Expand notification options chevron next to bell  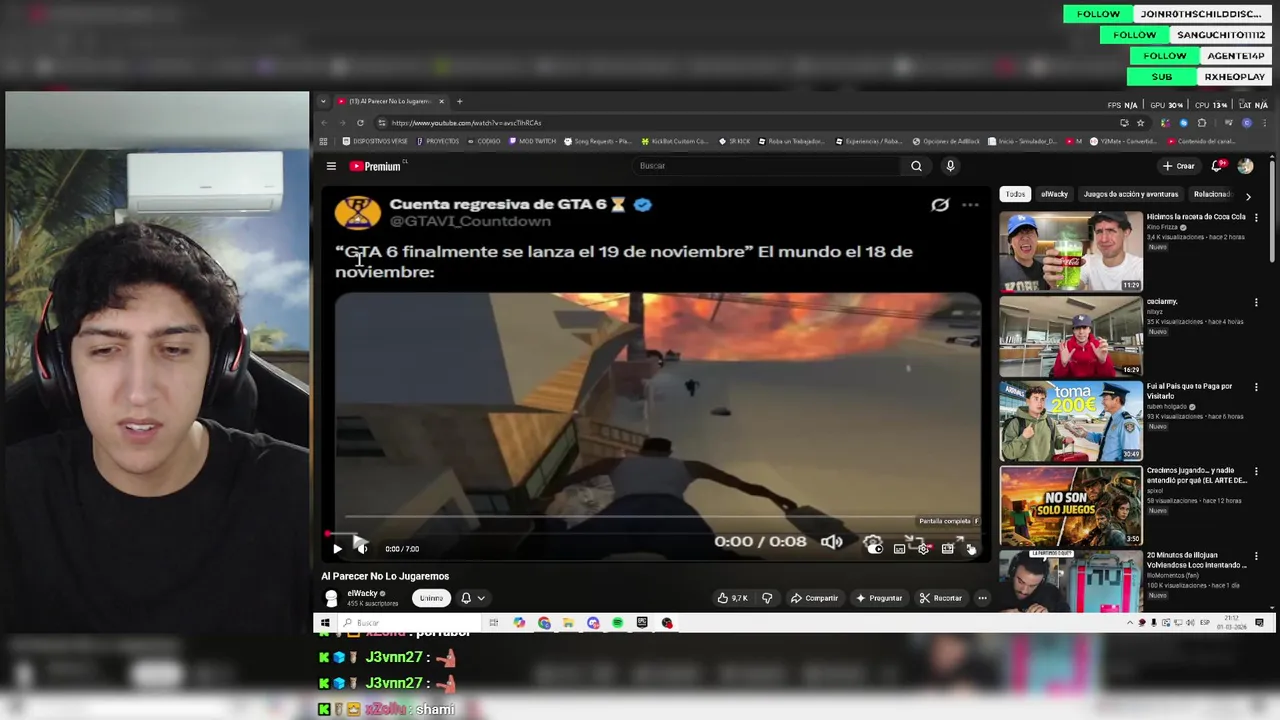coord(481,598)
